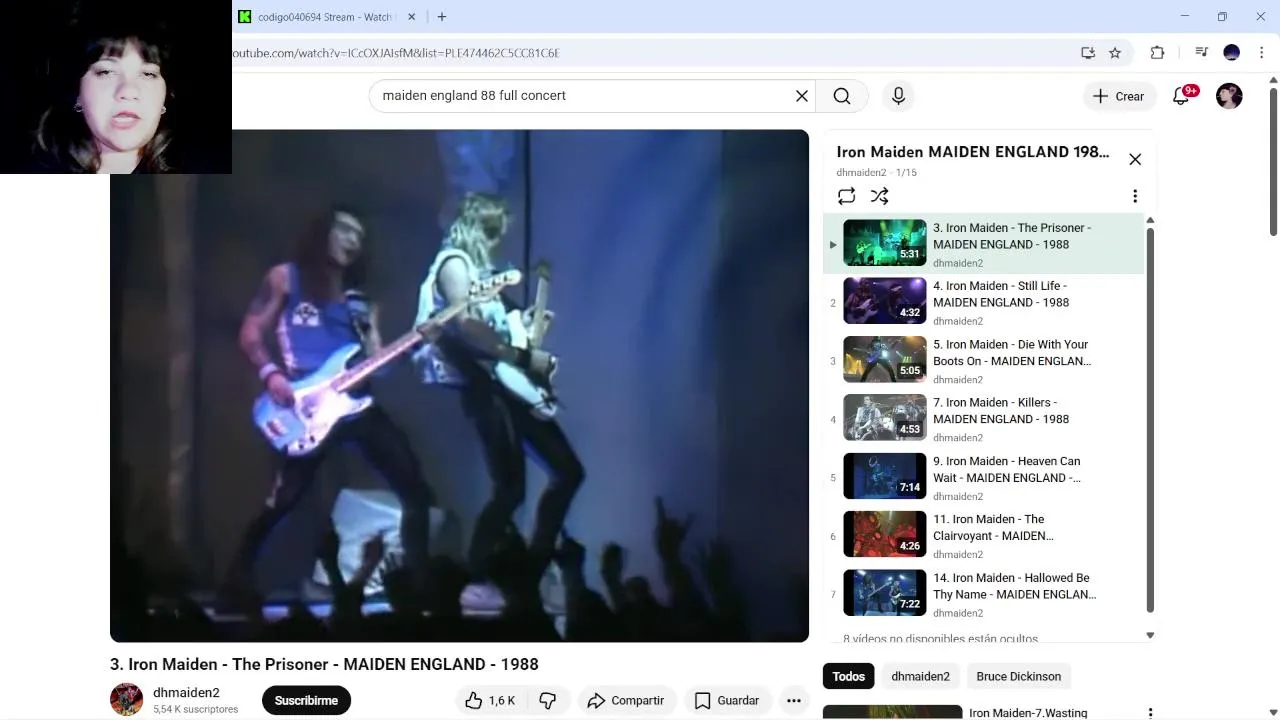This screenshot has height=720, width=1280.
Task: Select the codigo040694 Stream browser tab
Action: pos(325,17)
